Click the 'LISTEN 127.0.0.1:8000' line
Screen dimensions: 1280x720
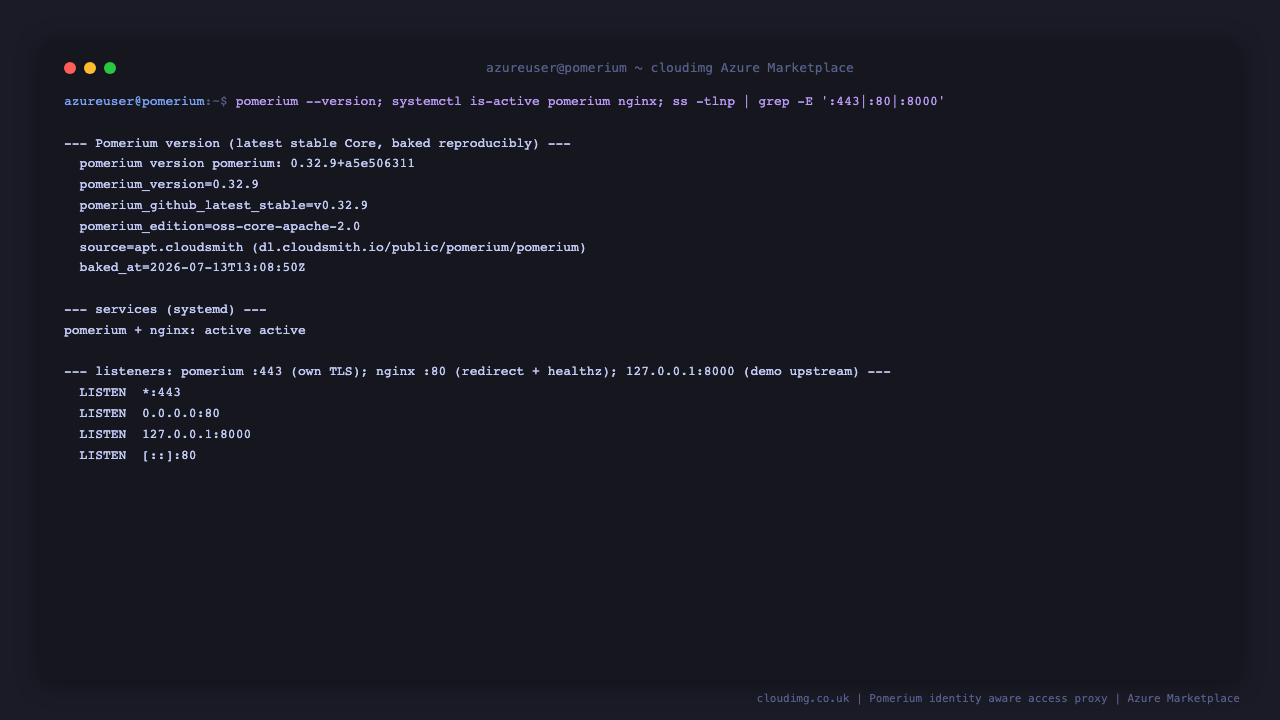point(165,434)
